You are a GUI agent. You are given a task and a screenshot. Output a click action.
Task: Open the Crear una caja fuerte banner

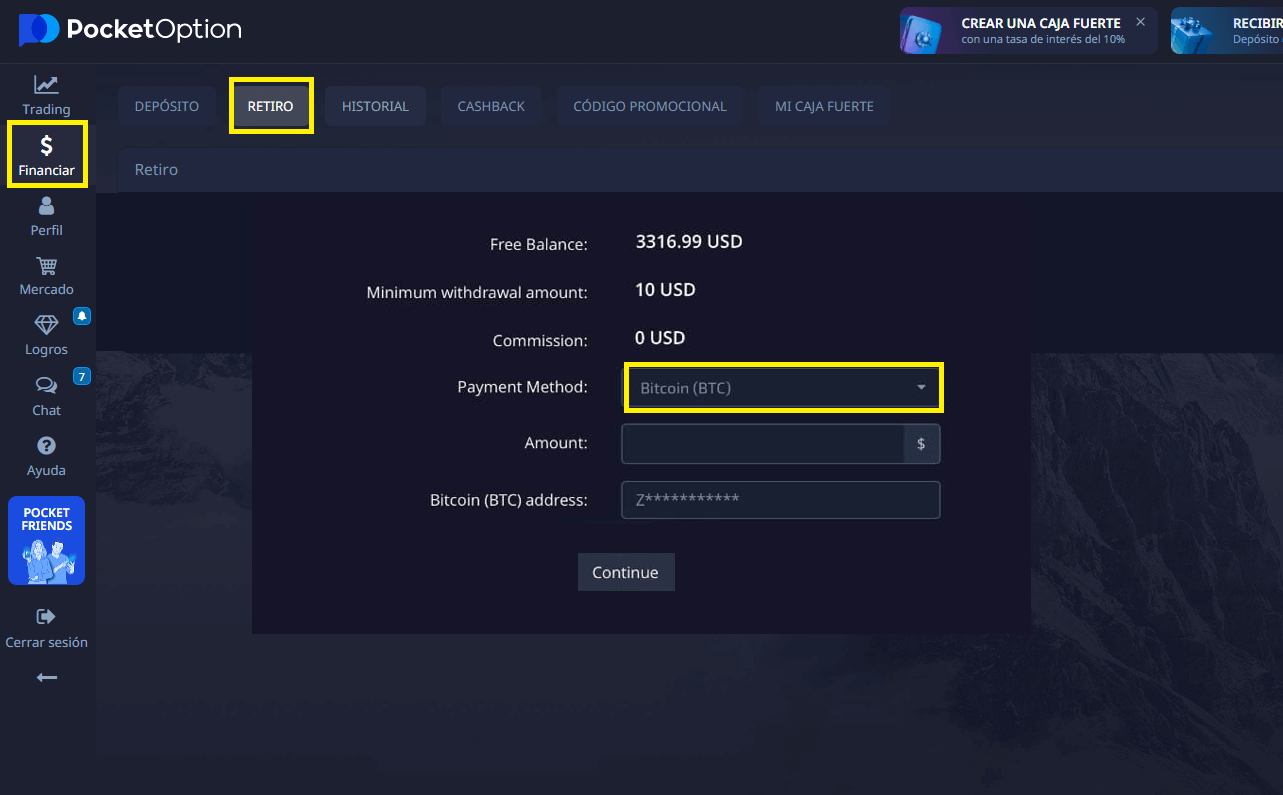pyautogui.click(x=1028, y=31)
